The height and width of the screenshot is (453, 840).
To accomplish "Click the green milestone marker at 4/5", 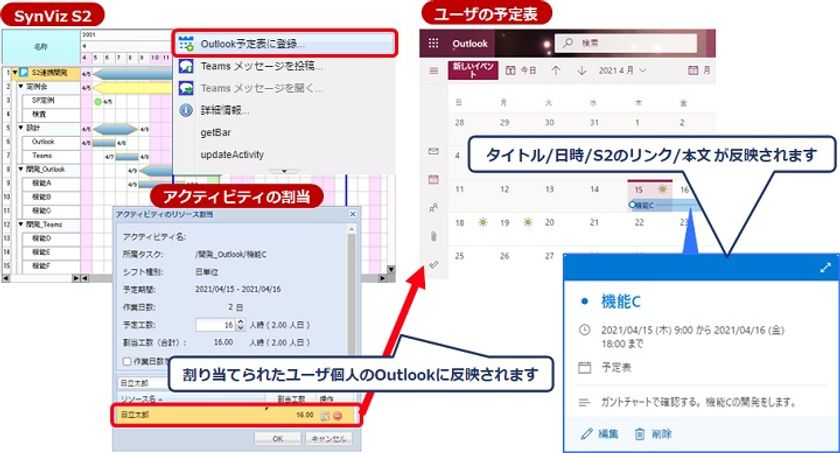I will point(98,101).
